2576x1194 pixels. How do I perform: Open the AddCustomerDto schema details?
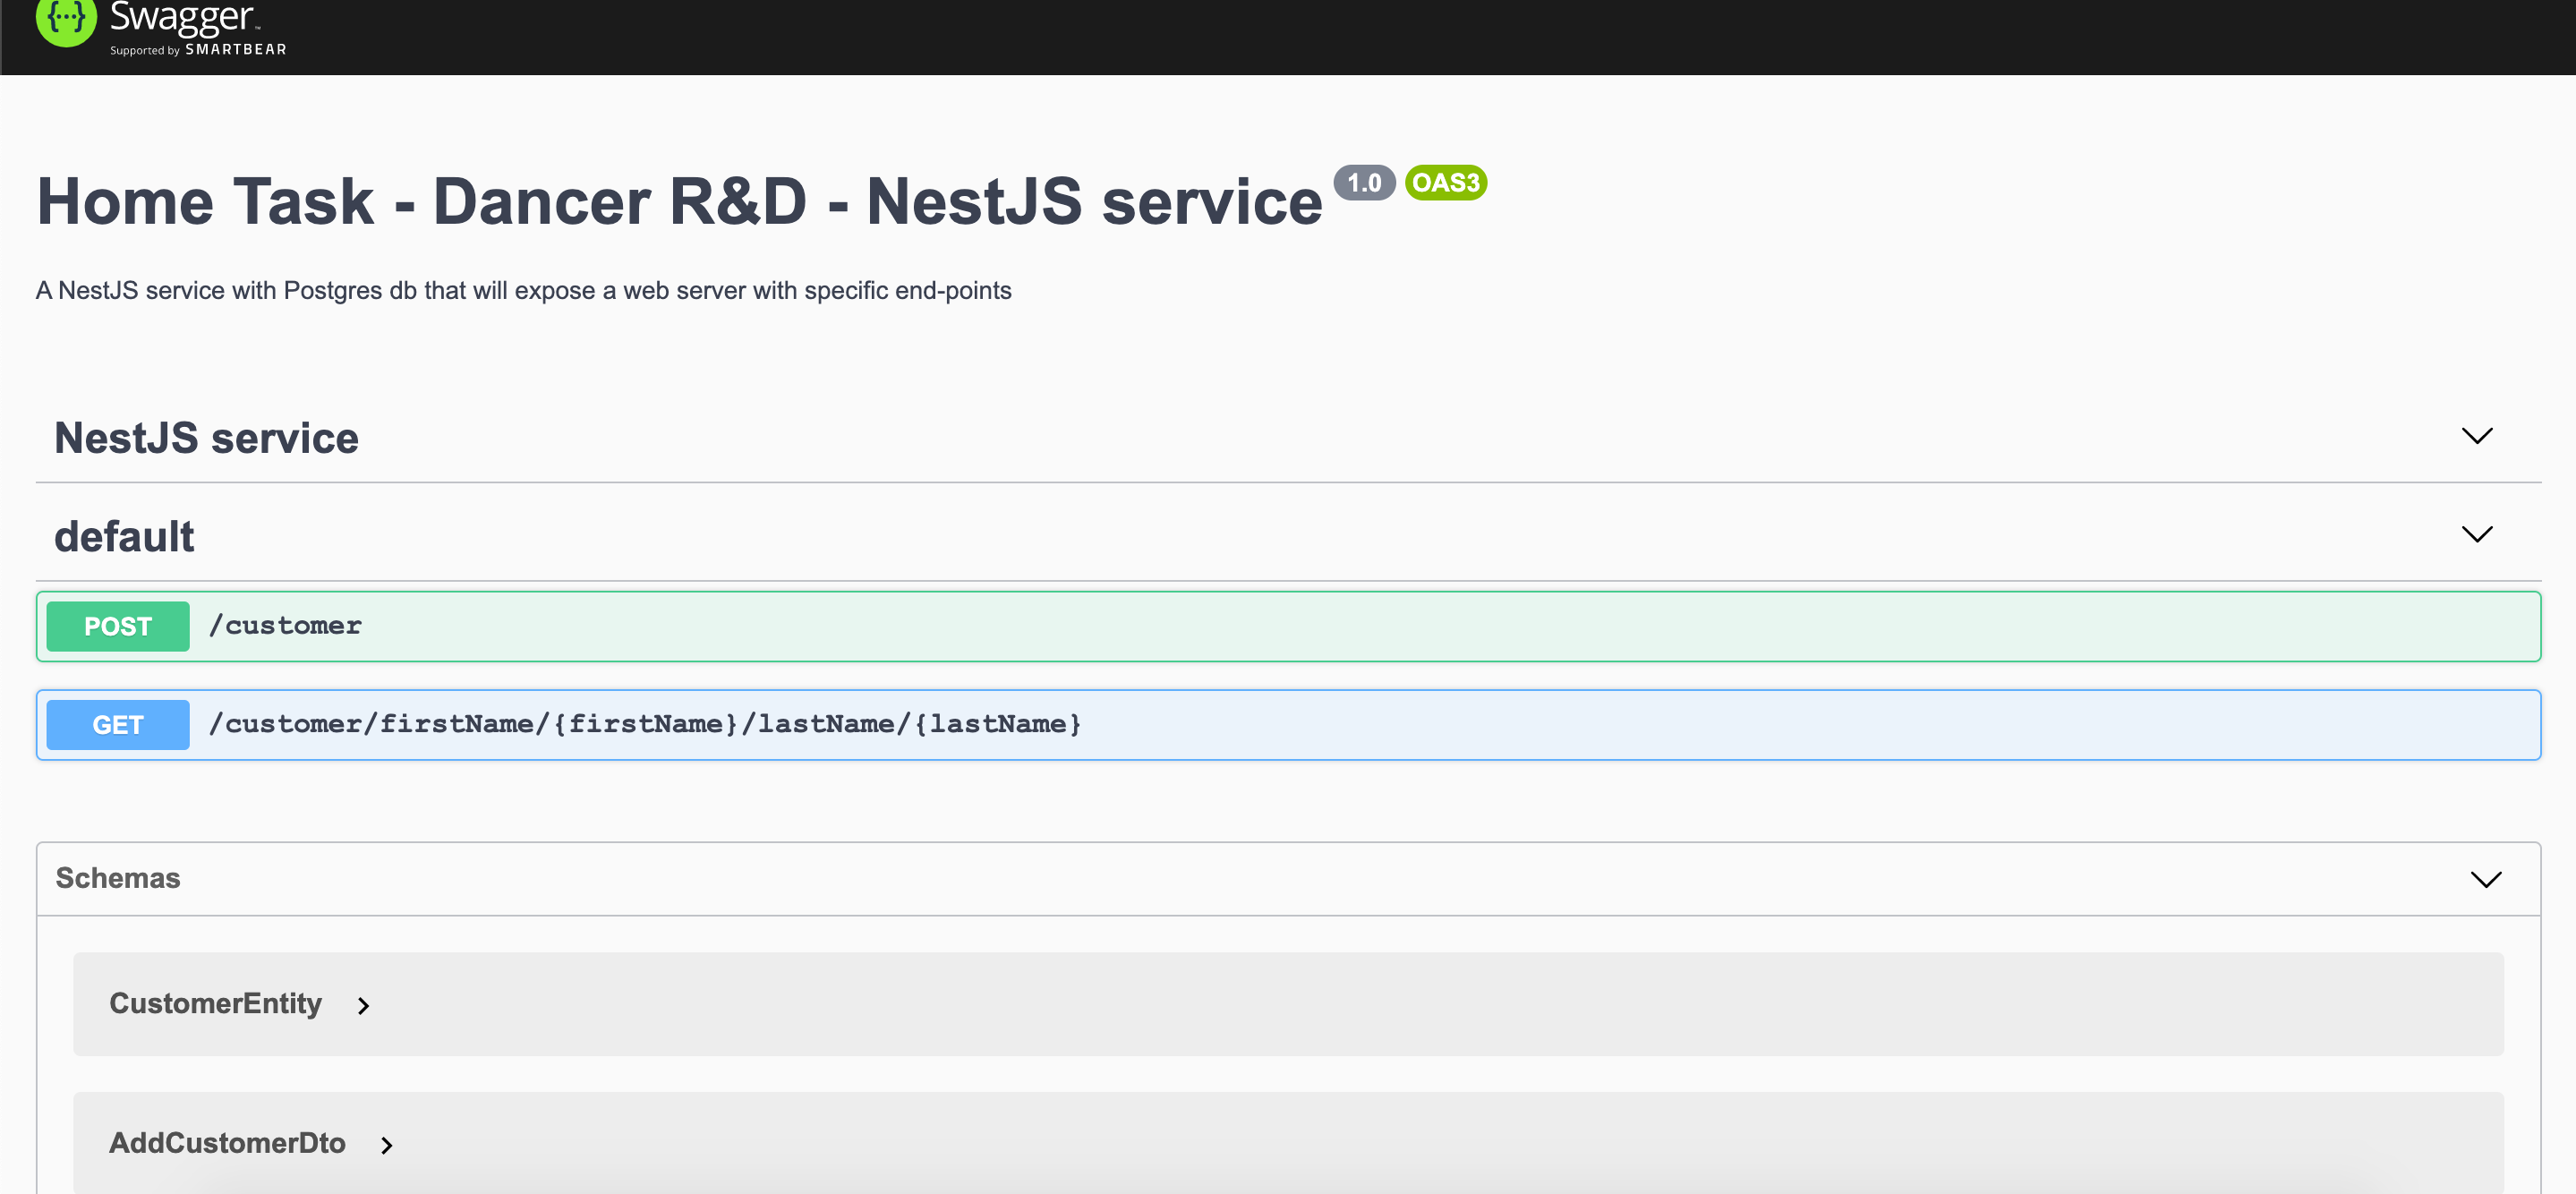tap(227, 1143)
